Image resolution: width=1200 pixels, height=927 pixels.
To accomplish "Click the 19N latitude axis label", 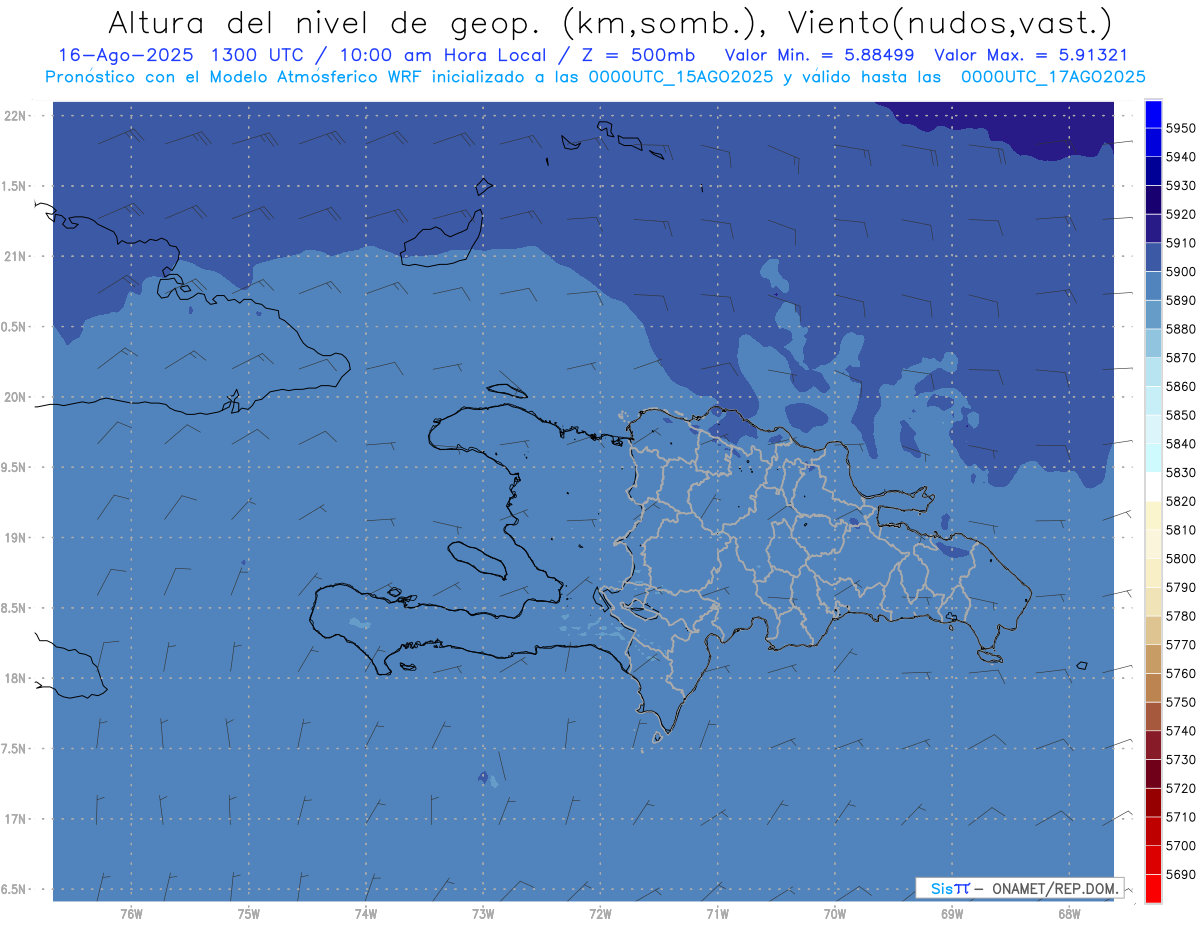I will 16,538.
